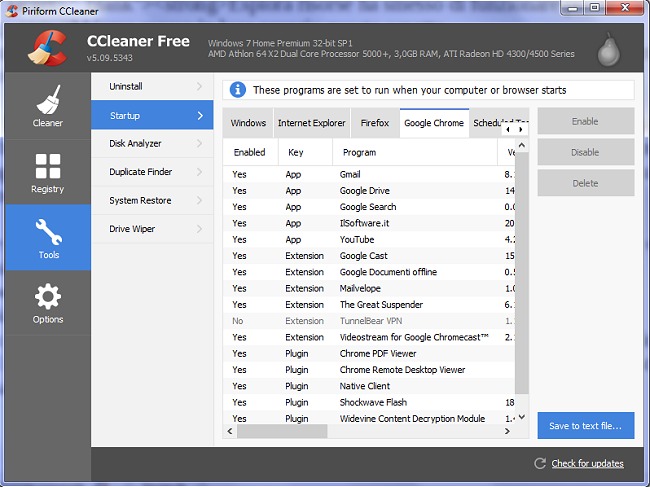Click the horizontal scrollbar thumb
Screen dimensions: 650x487
tap(282, 431)
